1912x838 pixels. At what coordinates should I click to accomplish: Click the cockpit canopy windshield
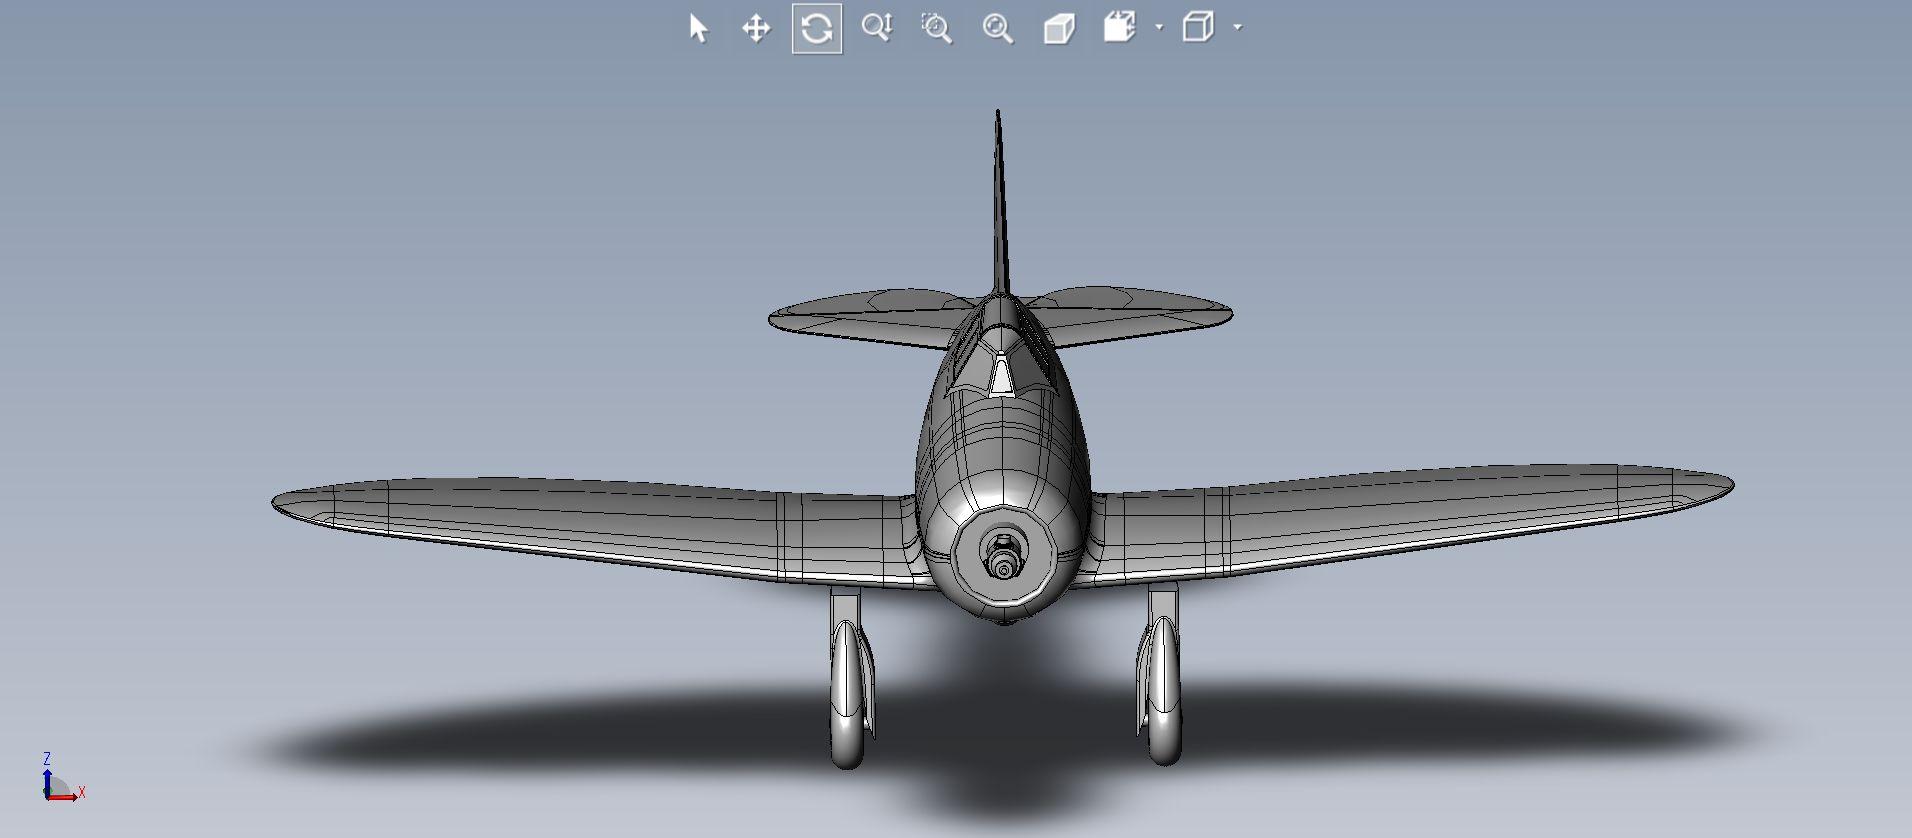(x=1000, y=376)
